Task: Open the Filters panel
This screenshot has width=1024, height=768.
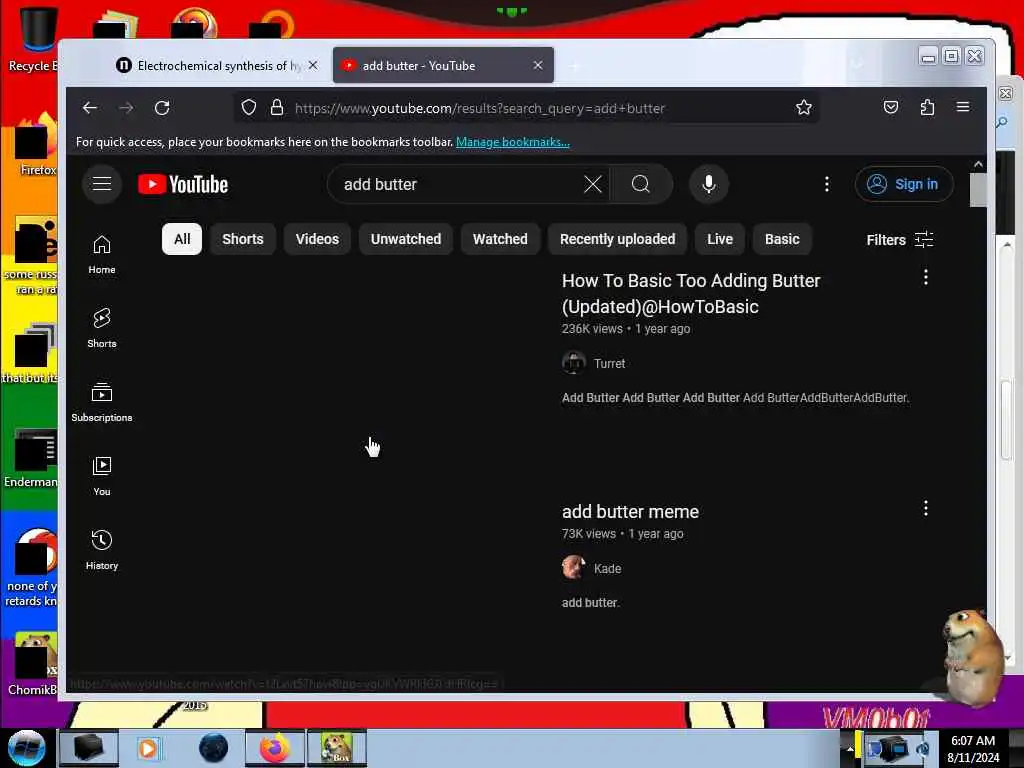Action: coord(900,240)
